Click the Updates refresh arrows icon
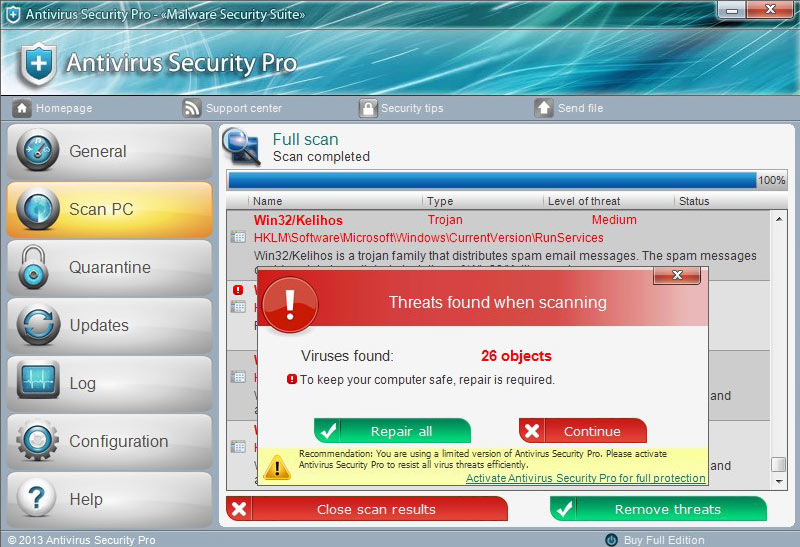 38,325
